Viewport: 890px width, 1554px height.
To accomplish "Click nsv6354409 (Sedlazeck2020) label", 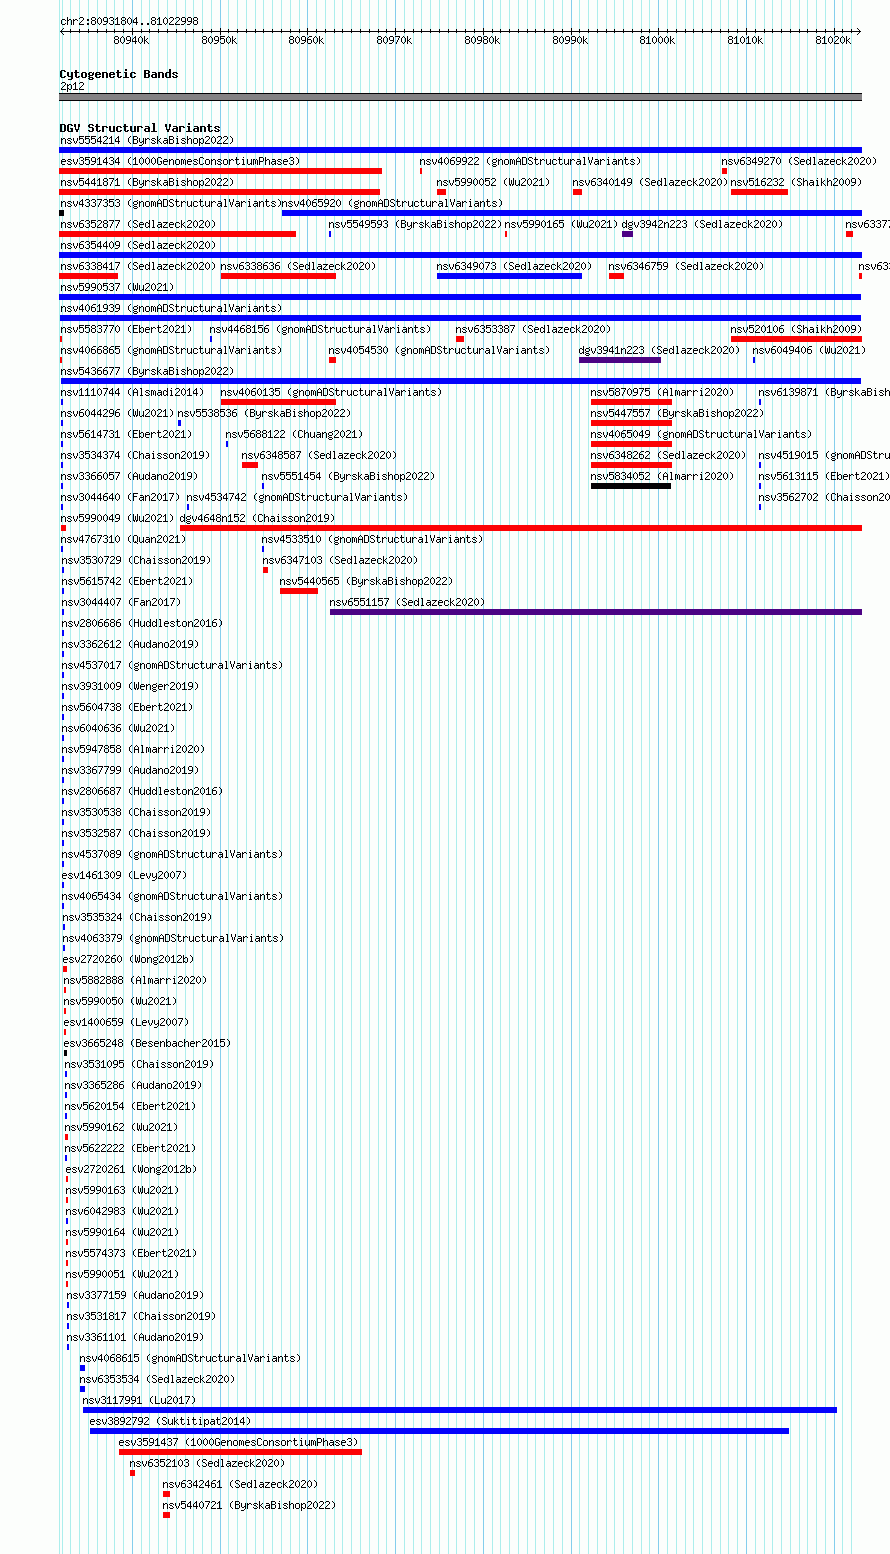I will [138, 245].
